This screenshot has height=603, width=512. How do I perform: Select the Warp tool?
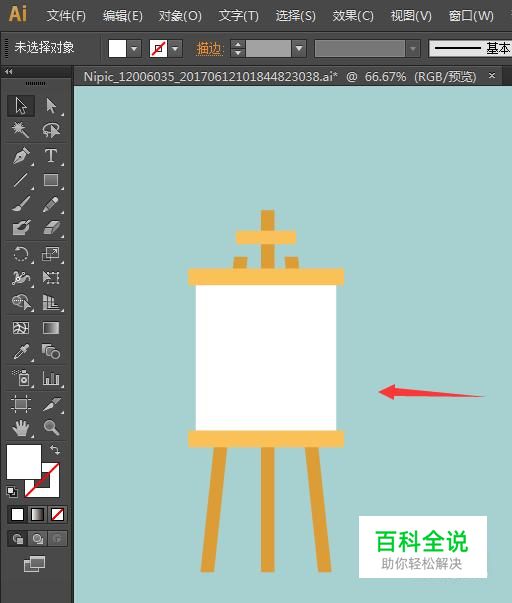(21, 278)
